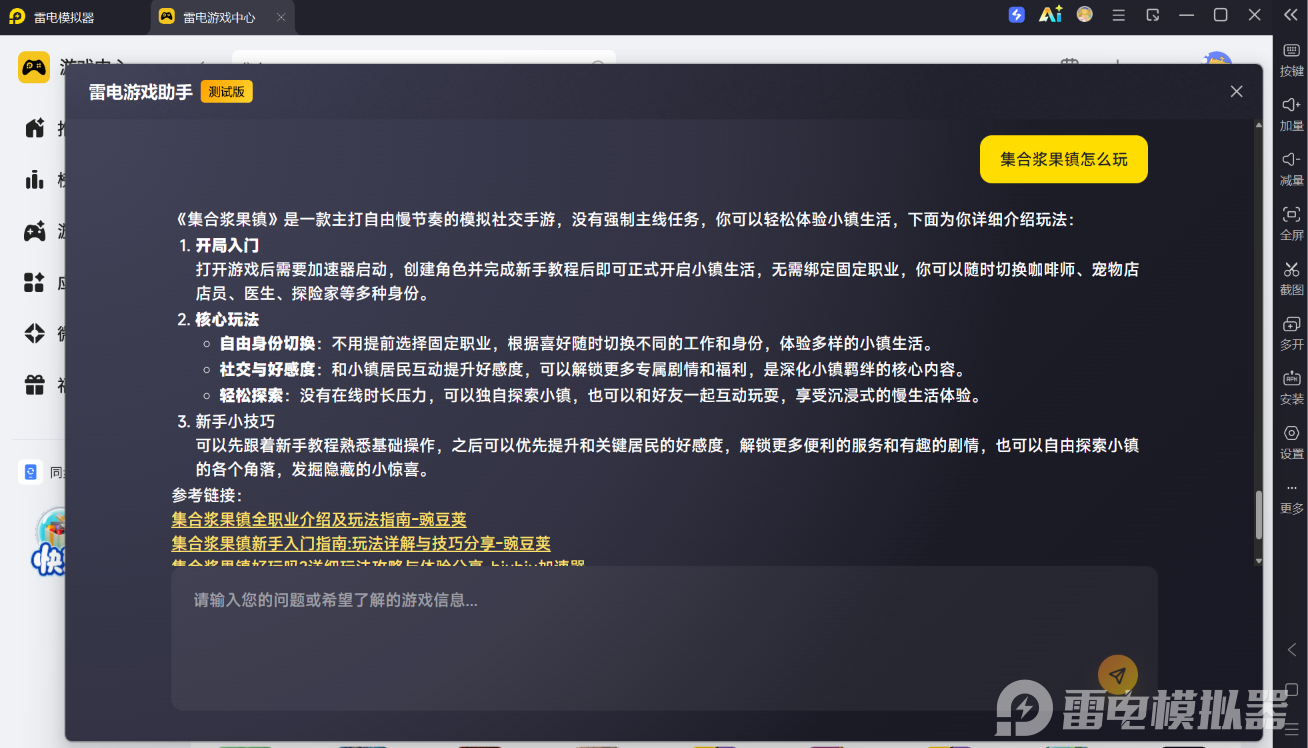
Task: Open the gamepad icon in left navigation
Action: point(35,231)
